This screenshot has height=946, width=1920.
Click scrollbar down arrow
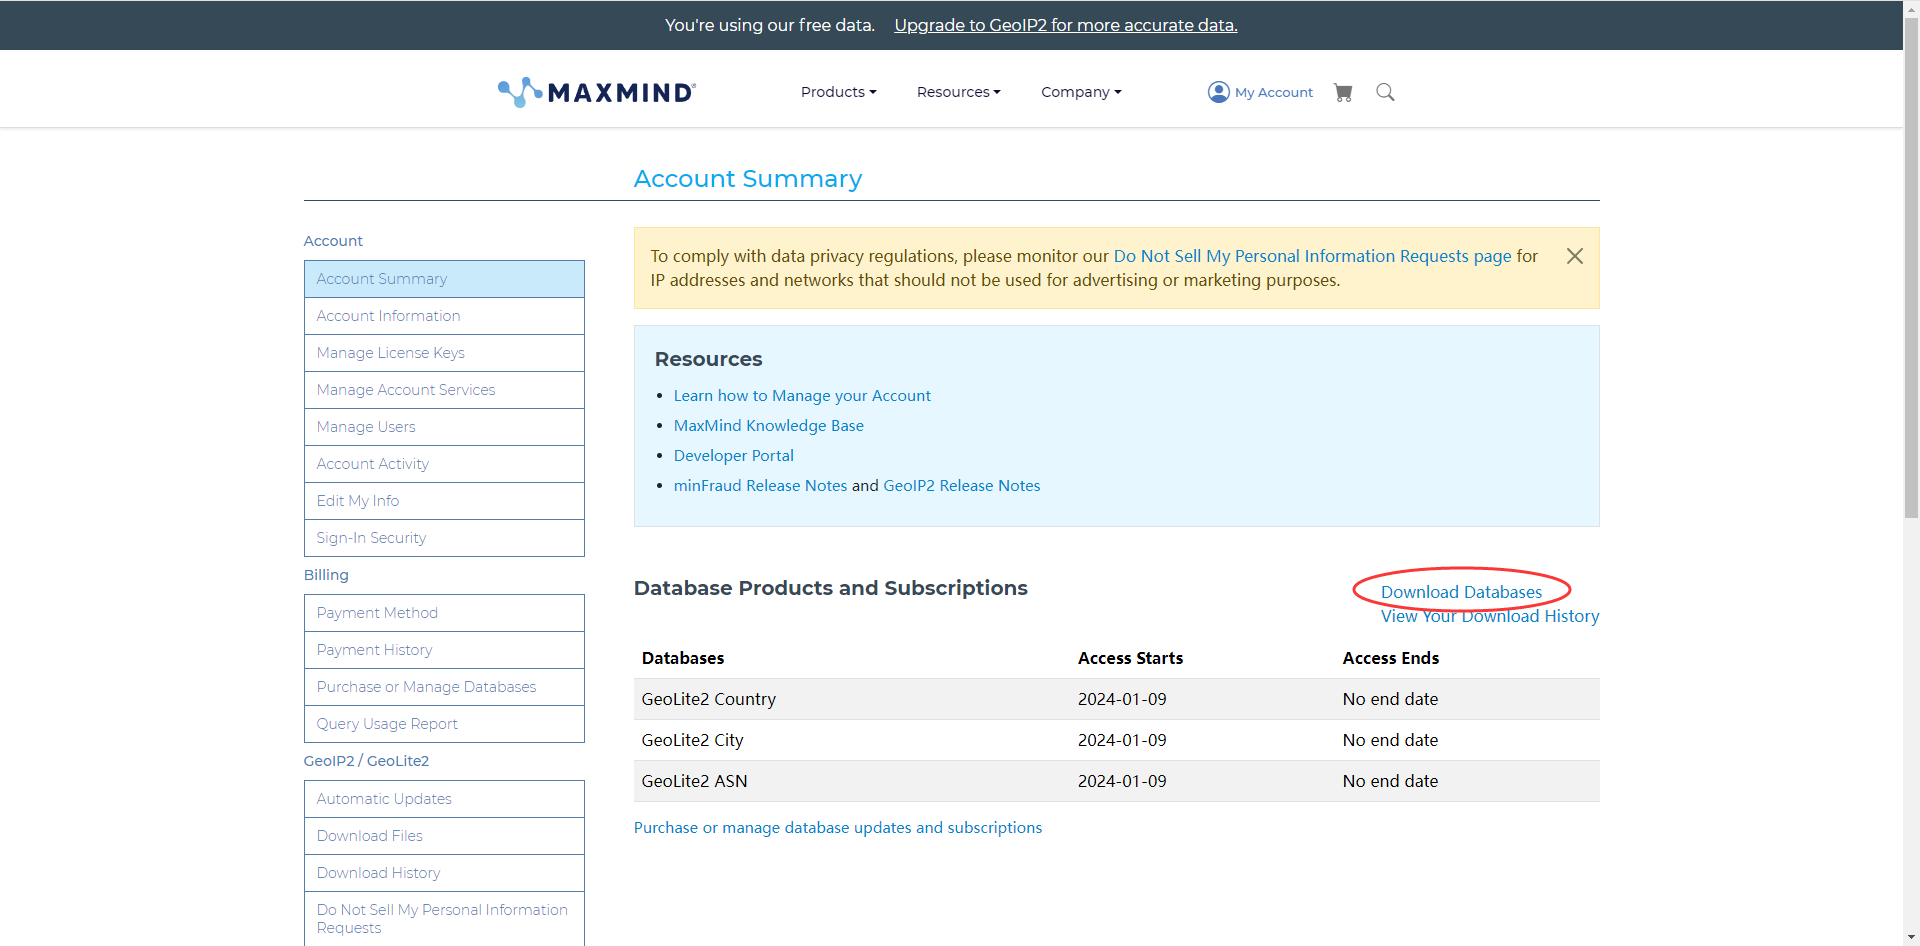1911,937
